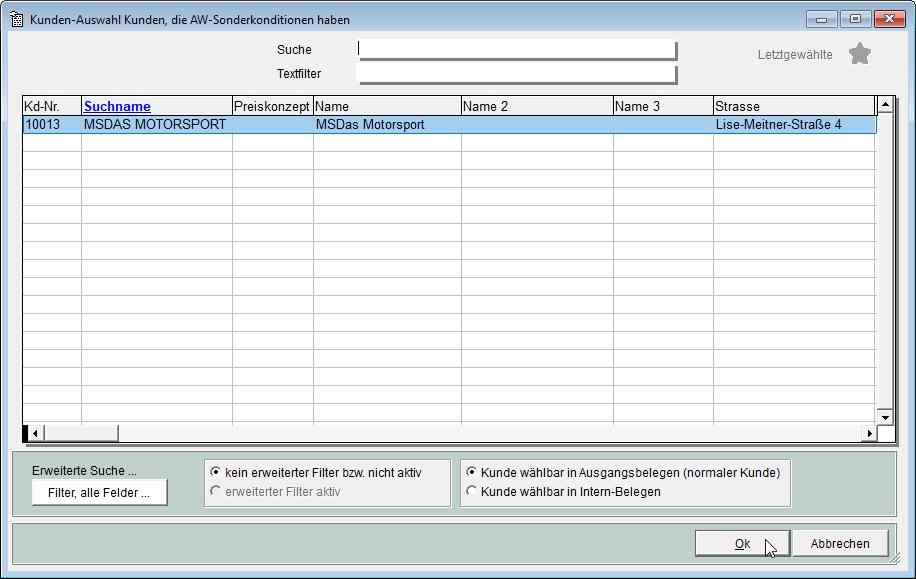Viewport: 916px width, 579px height.
Task: Click the Preiskonzept column header
Action: (272, 106)
